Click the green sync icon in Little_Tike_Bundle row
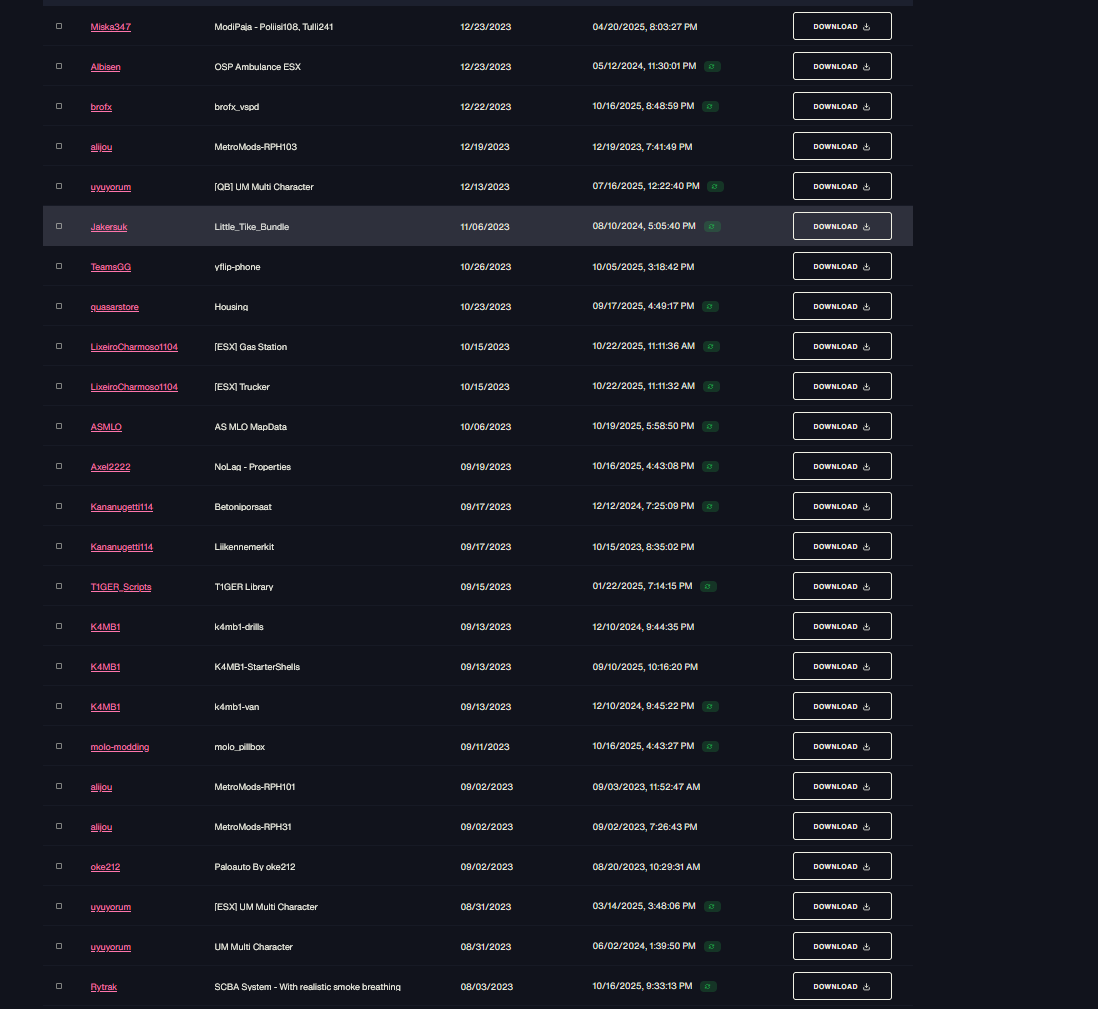This screenshot has height=1009, width=1098. click(x=712, y=226)
